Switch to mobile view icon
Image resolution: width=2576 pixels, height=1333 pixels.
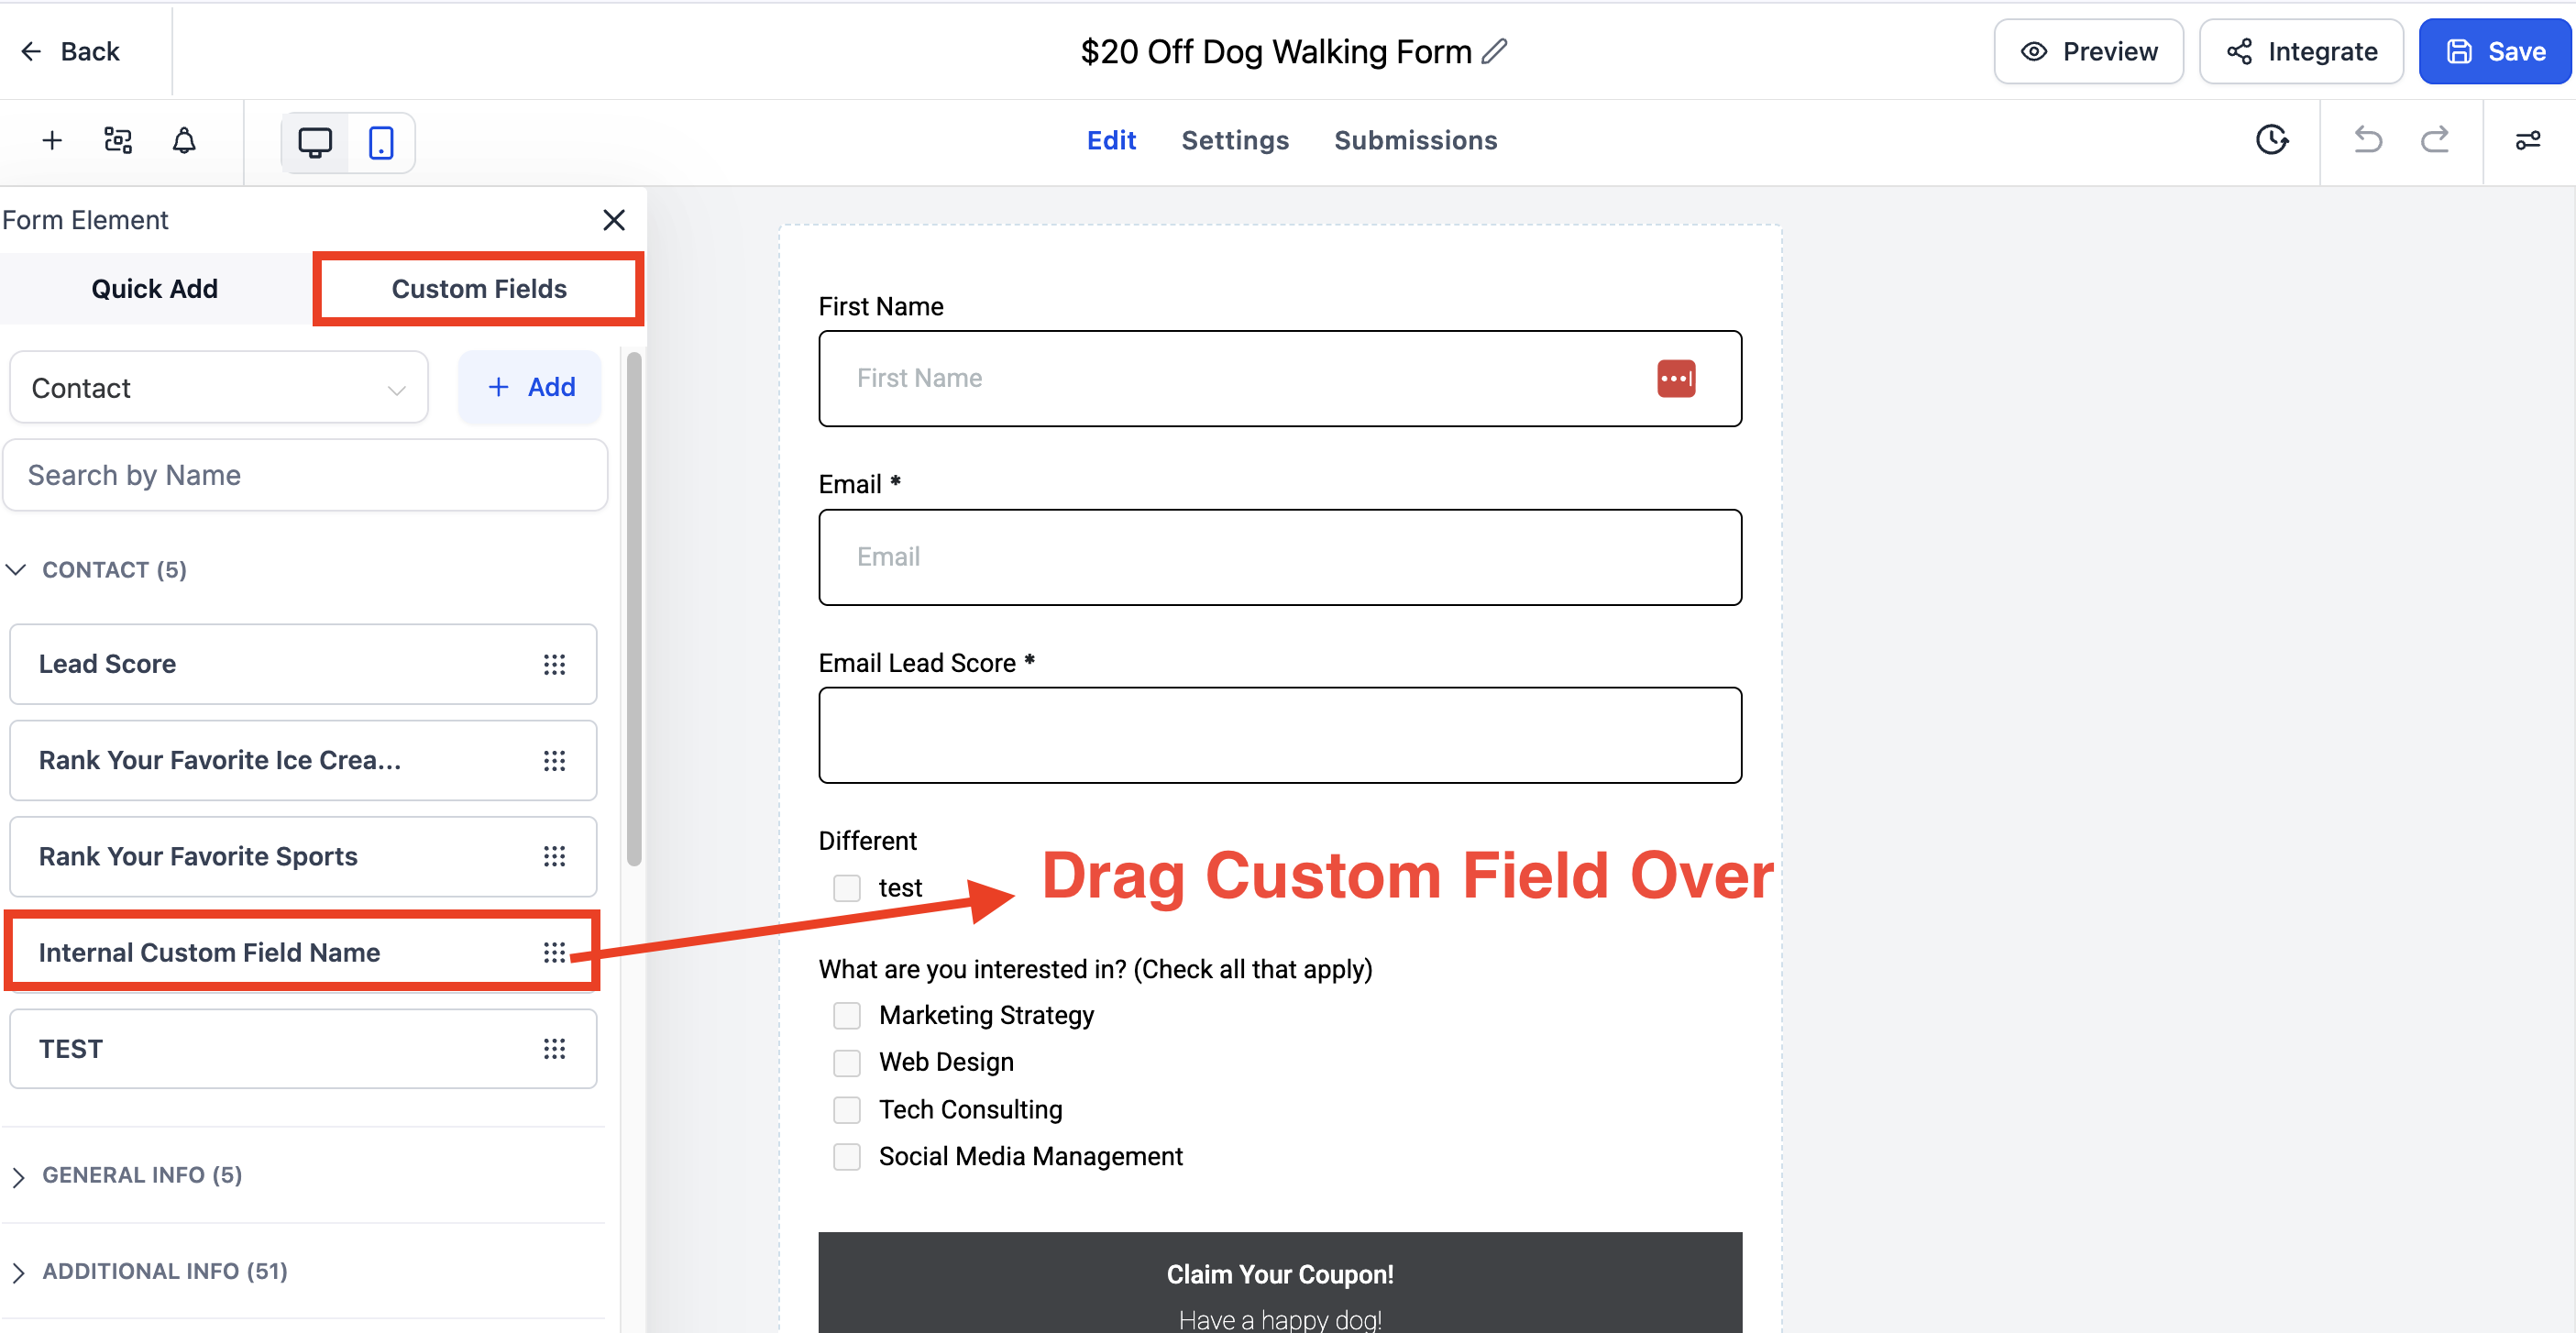click(381, 142)
